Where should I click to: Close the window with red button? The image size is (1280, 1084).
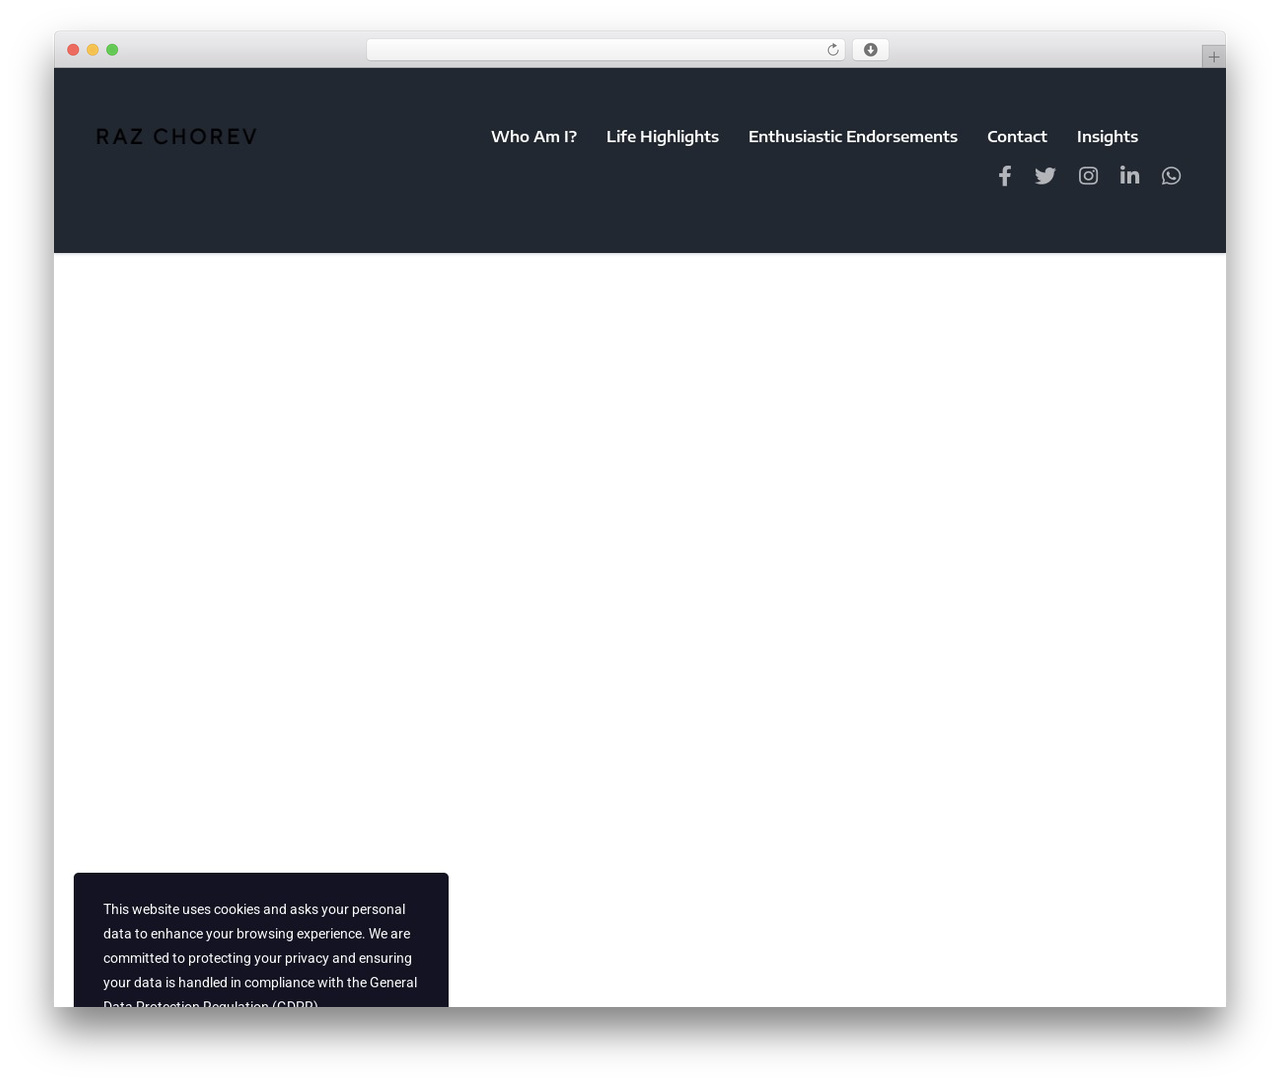[x=73, y=50]
